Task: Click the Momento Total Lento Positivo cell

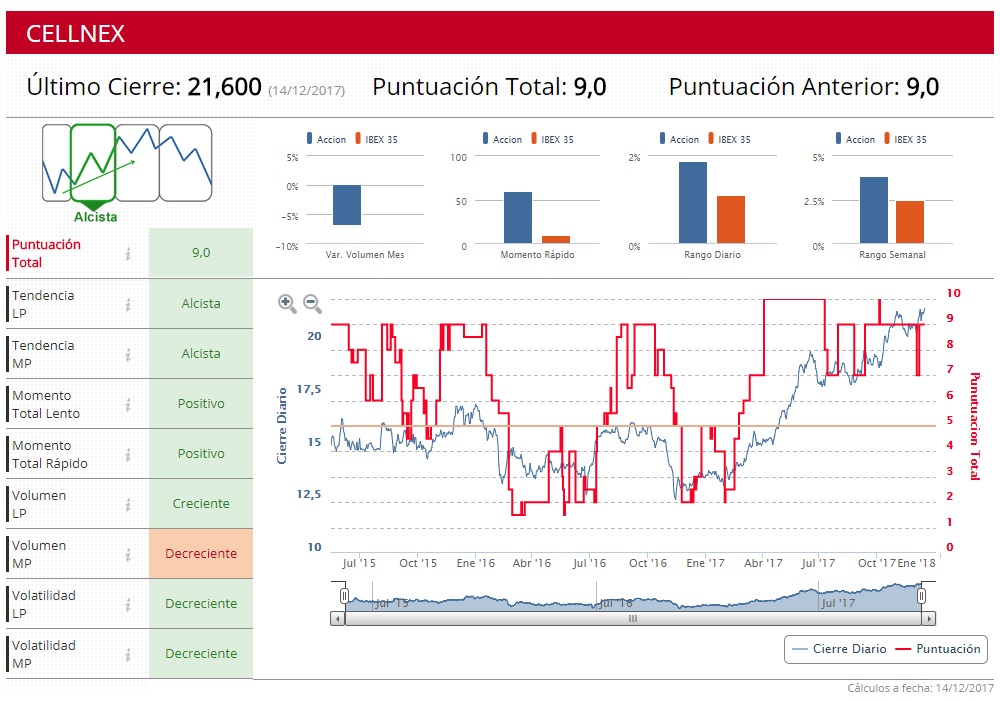Action: [x=201, y=404]
